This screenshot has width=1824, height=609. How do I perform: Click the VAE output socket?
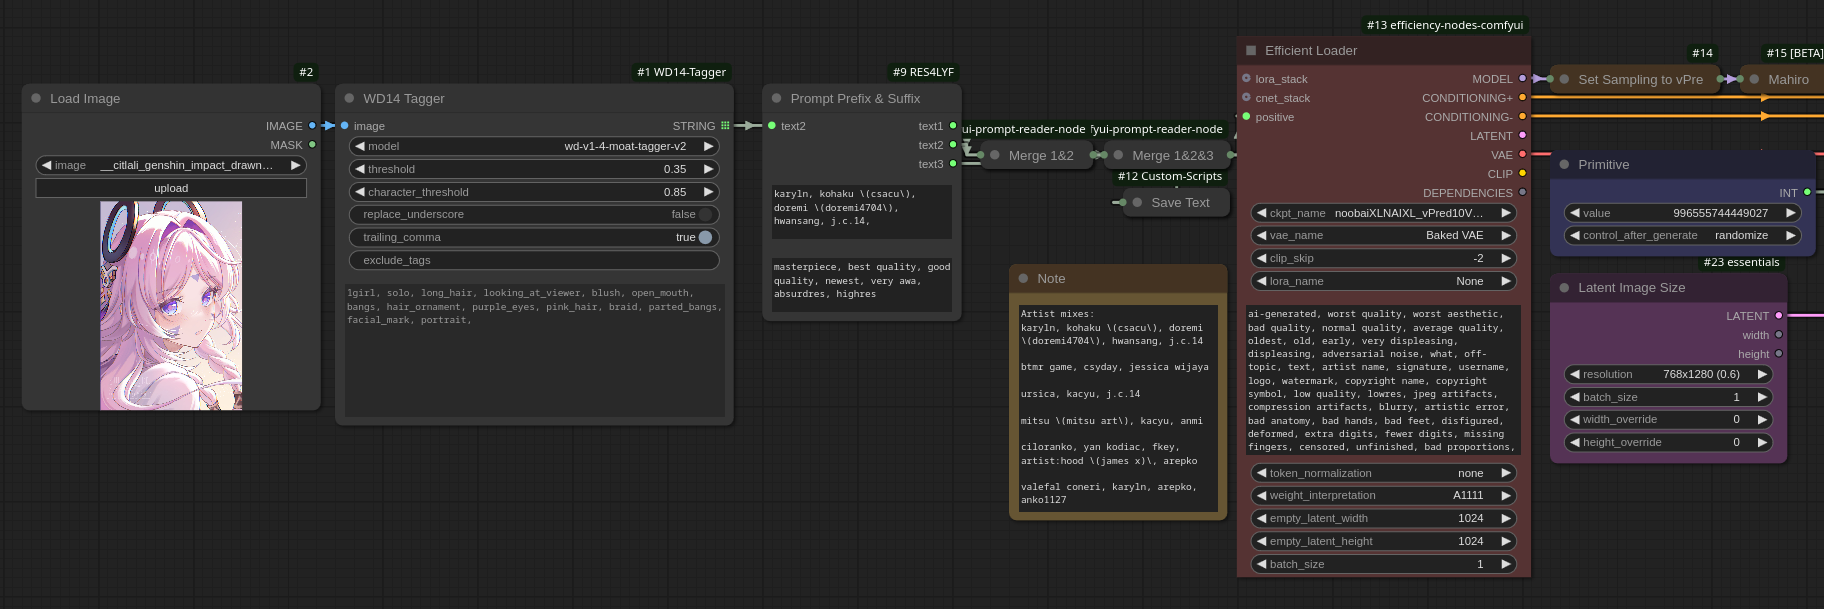coord(1523,154)
